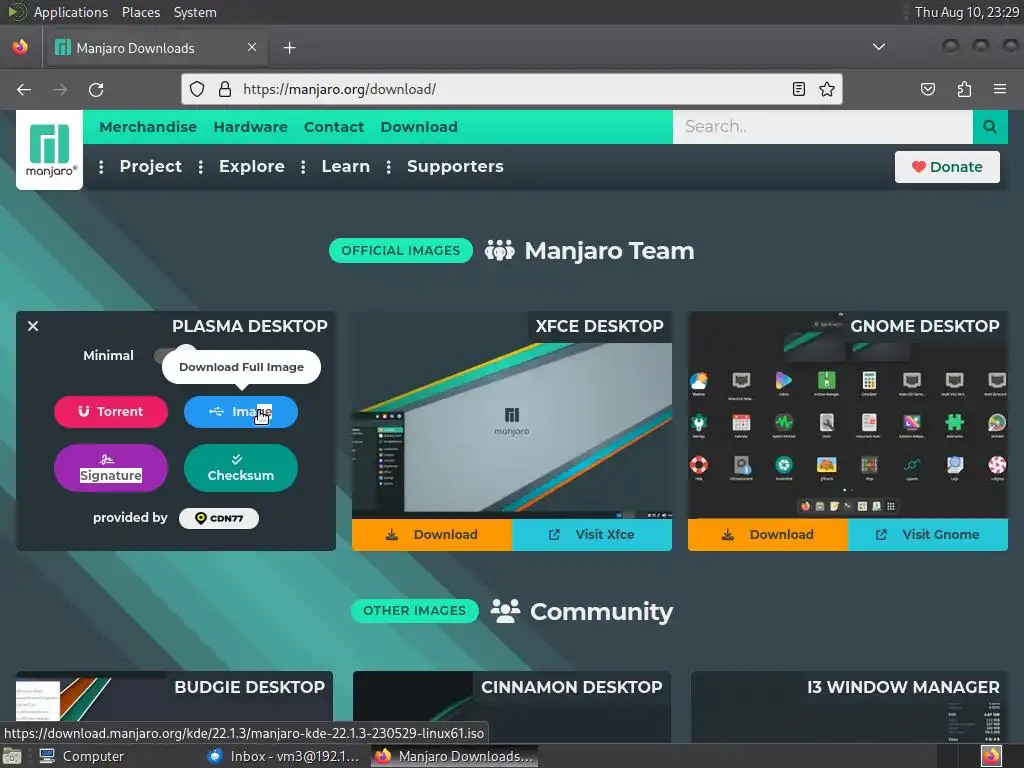
Task: Open a new tab with plus button
Action: click(290, 48)
